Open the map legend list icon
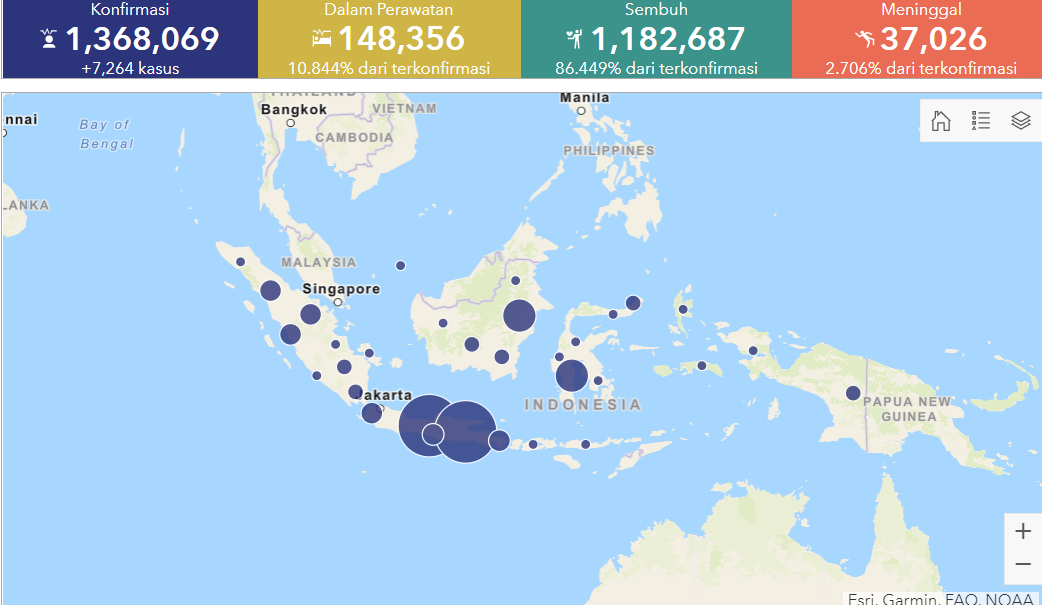The width and height of the screenshot is (1042, 605). pyautogui.click(x=981, y=121)
